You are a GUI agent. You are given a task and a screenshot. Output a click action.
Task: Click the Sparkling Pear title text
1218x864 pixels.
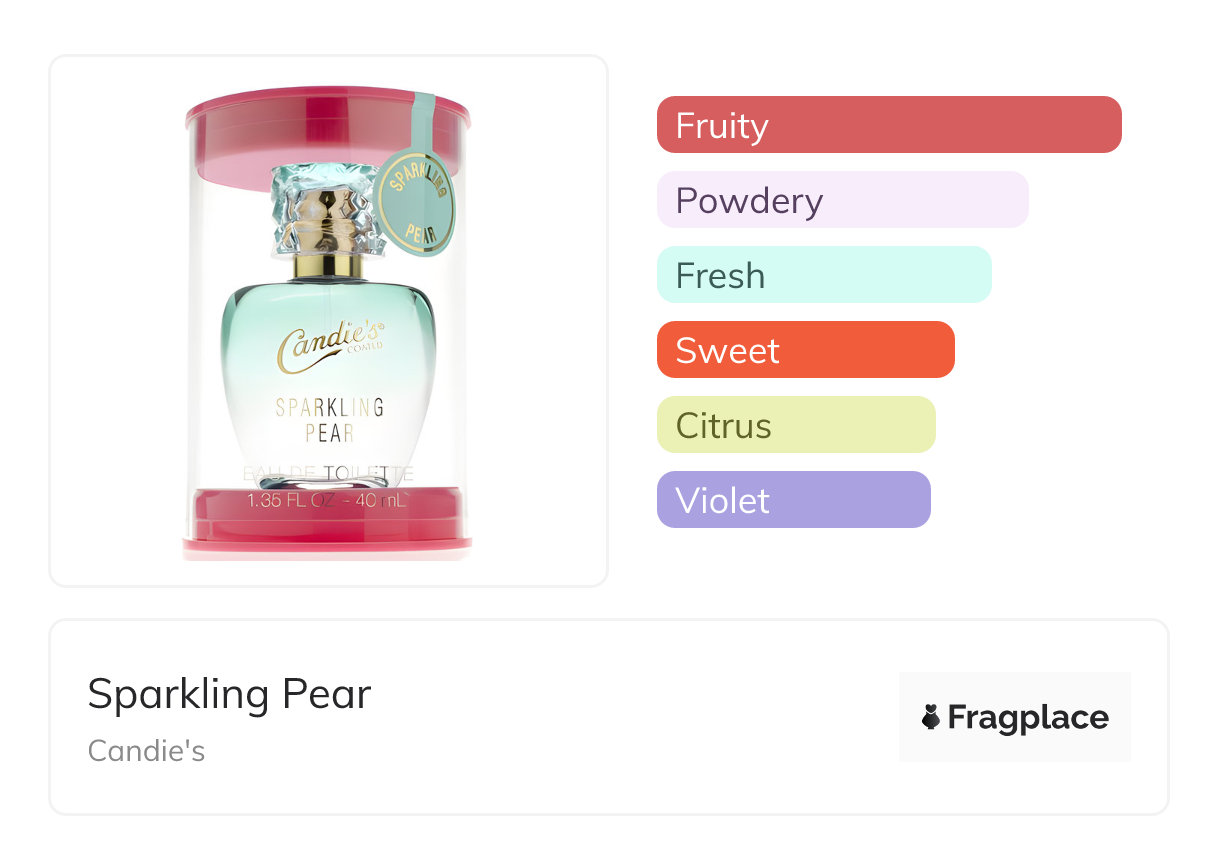tap(229, 694)
